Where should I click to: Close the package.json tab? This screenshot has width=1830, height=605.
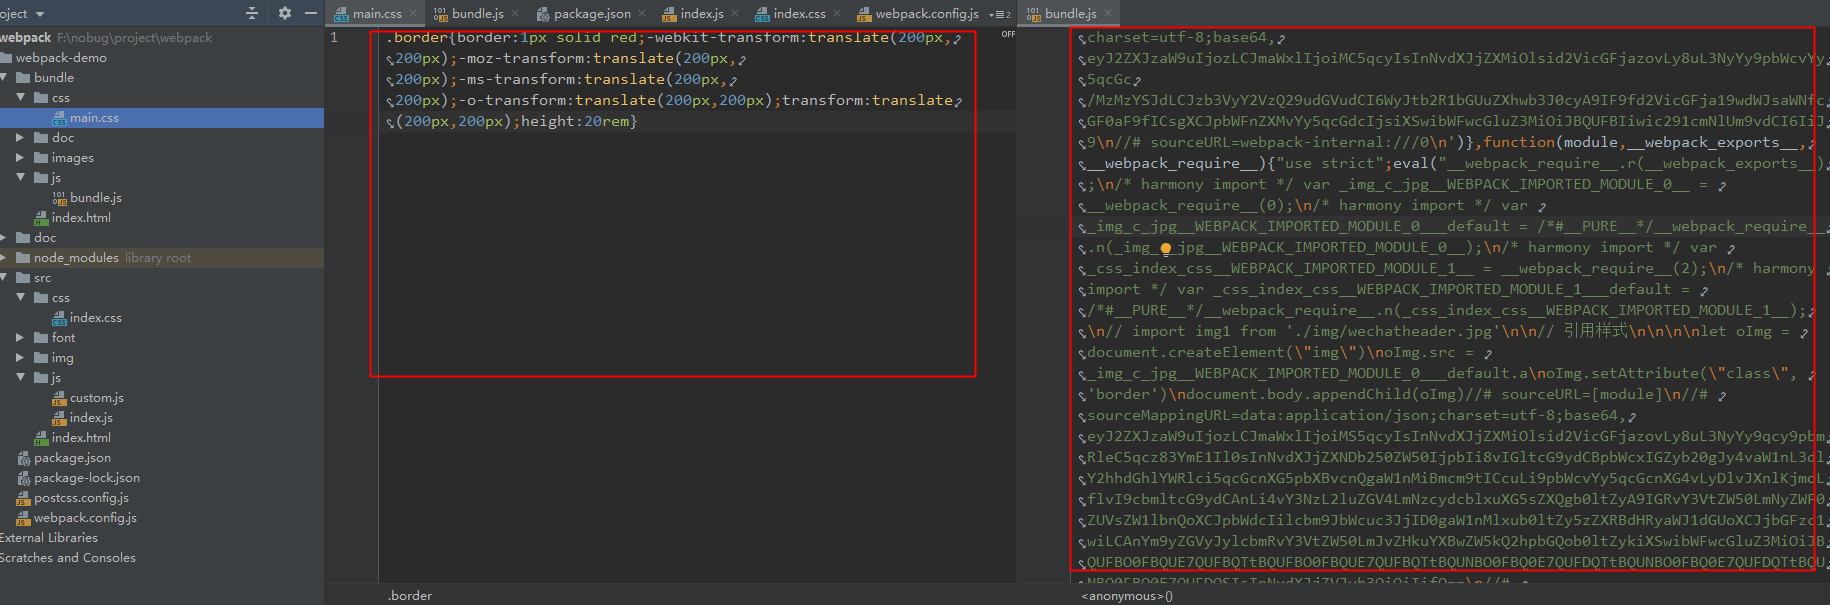tap(642, 13)
